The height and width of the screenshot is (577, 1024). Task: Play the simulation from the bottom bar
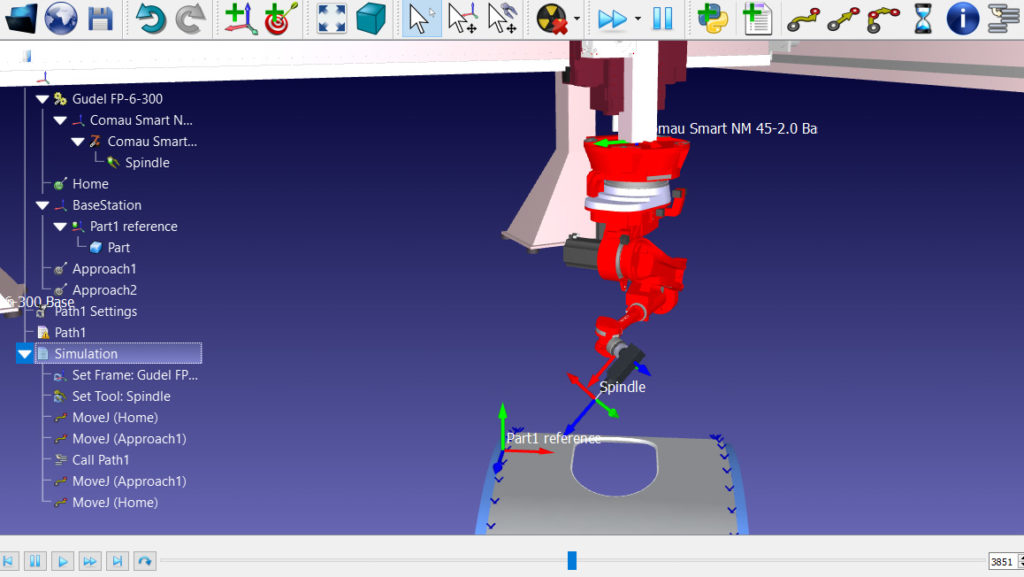tap(61, 561)
